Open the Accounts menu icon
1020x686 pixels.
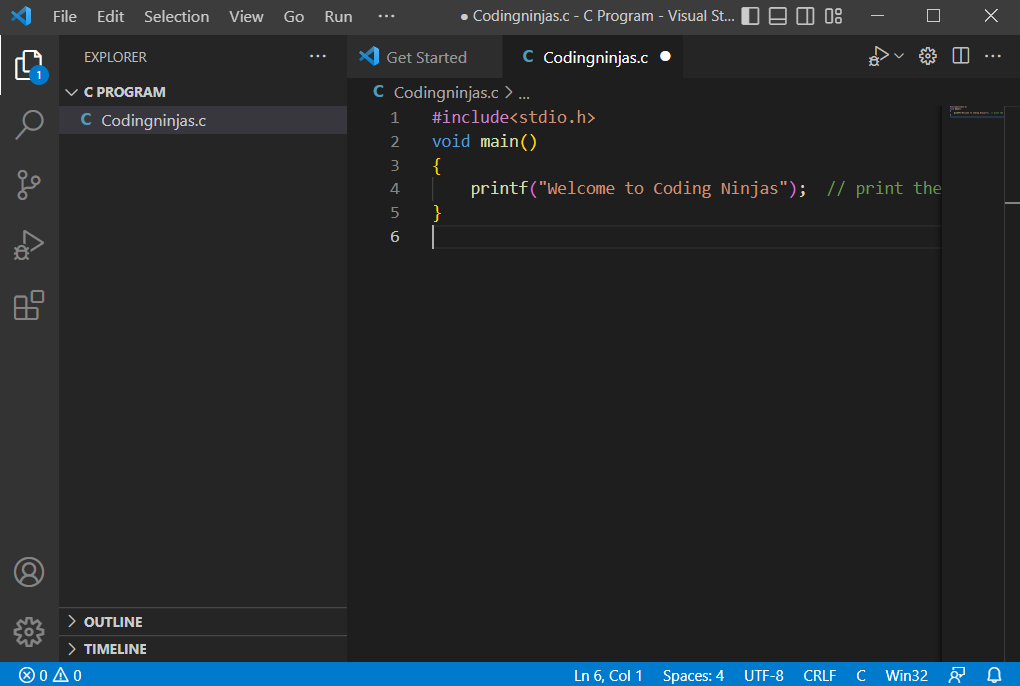tap(29, 572)
